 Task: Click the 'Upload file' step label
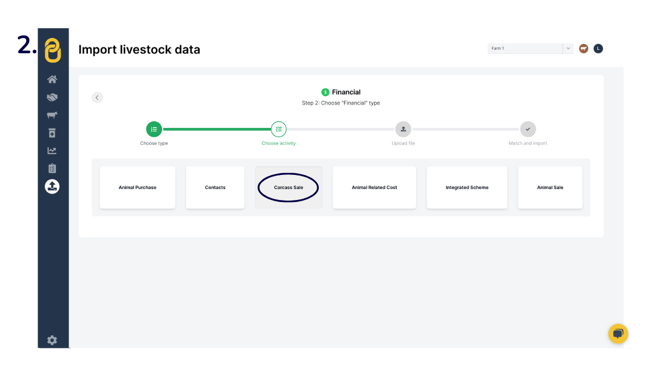point(403,143)
